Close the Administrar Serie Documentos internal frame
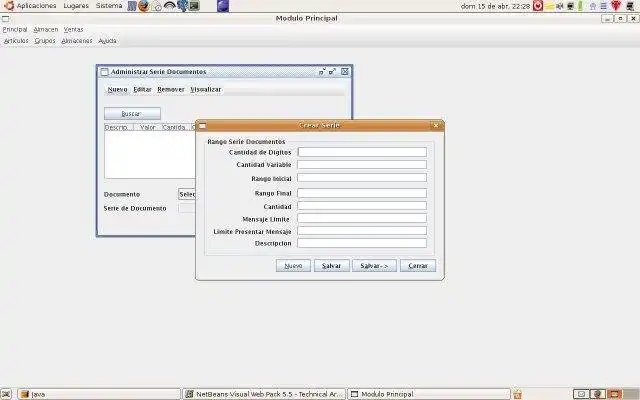Screen dimensions: 640x400 [x=345, y=71]
